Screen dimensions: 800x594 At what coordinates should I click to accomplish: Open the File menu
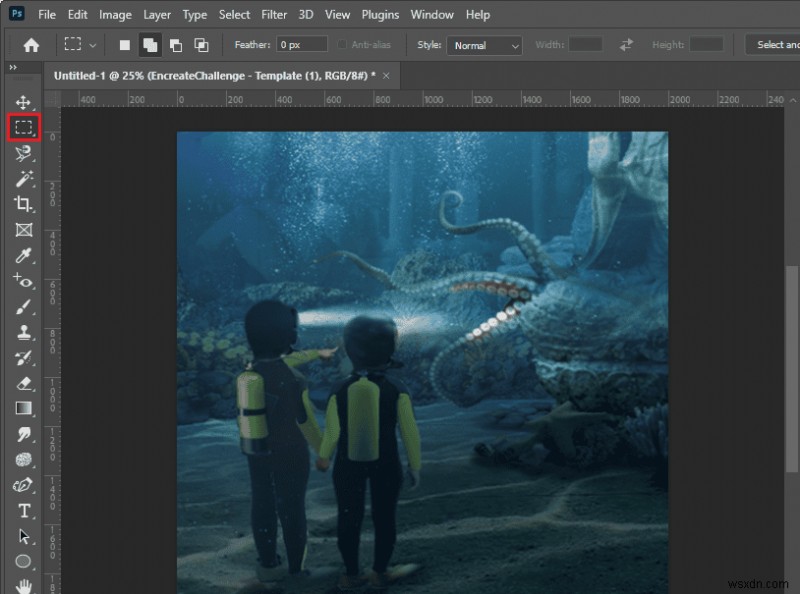pos(47,15)
